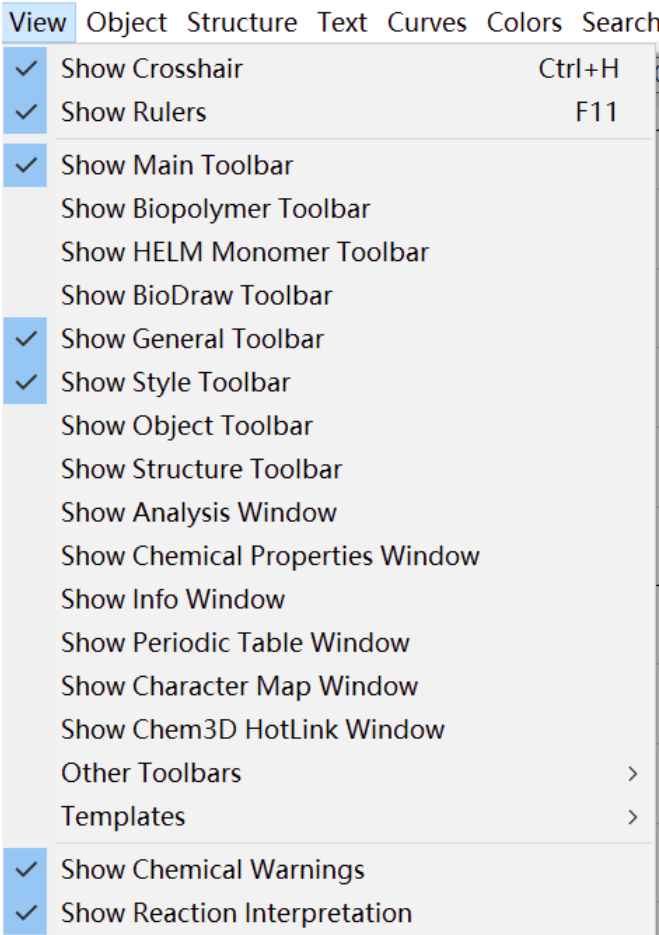Open the Text menu
Viewport: 659px width, 935px height.
(342, 23)
